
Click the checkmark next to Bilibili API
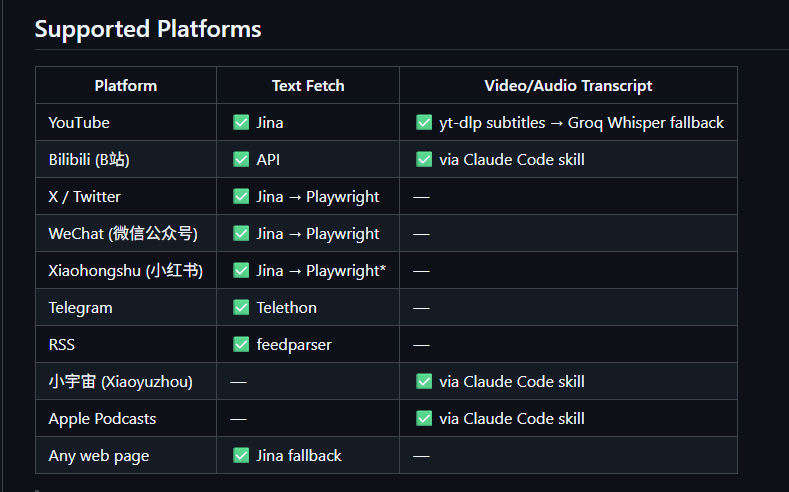(241, 159)
